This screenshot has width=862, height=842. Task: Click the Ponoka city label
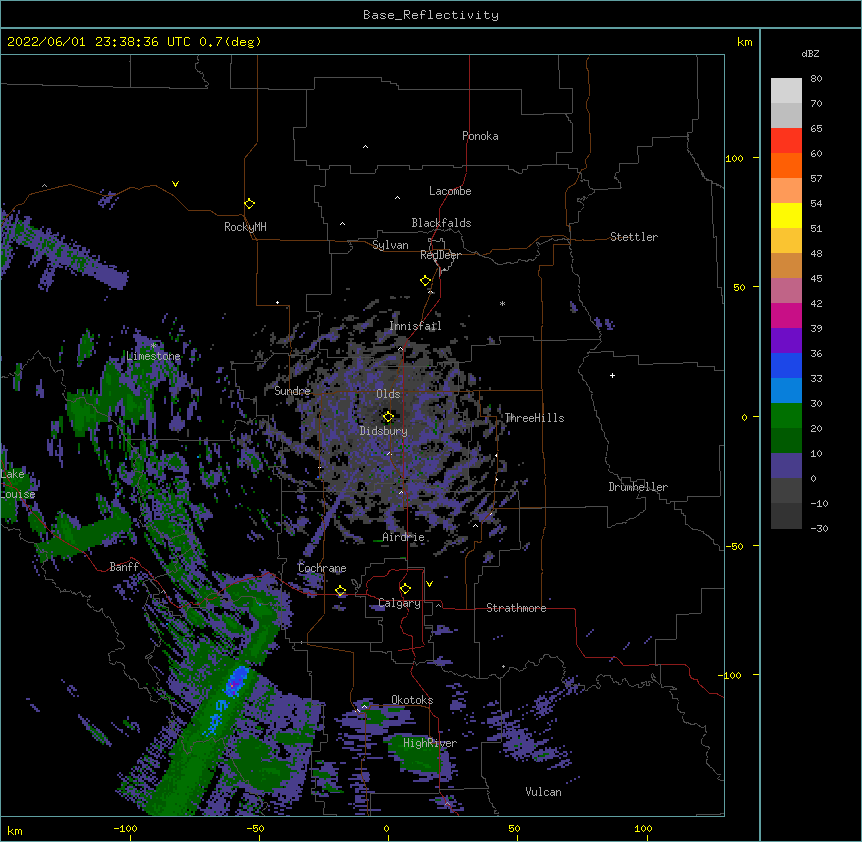pyautogui.click(x=480, y=136)
